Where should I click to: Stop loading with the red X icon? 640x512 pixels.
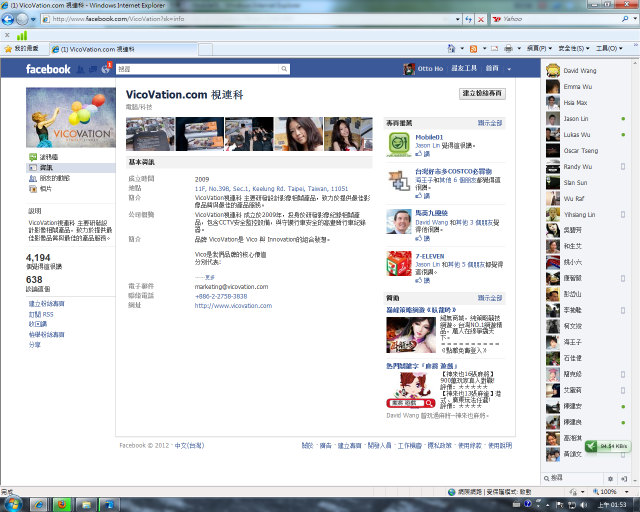(x=481, y=19)
